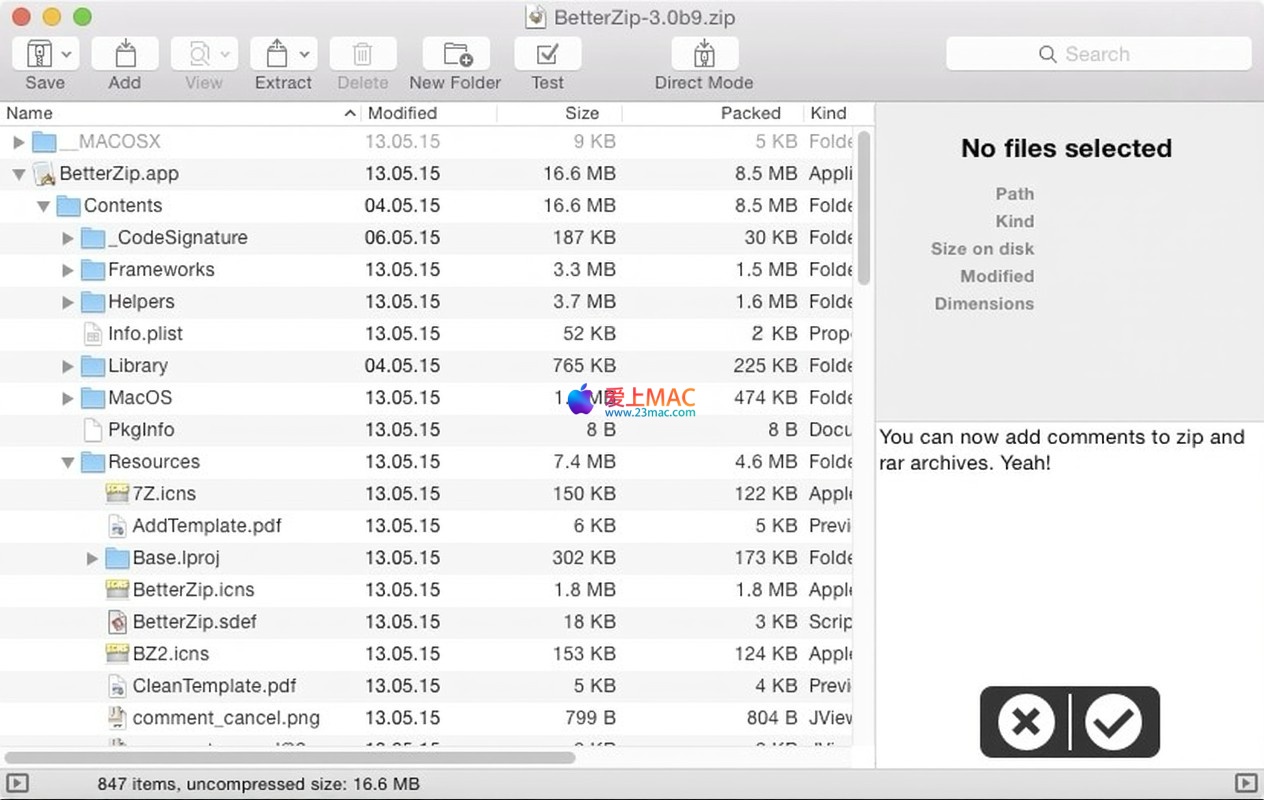Expand the __MACOSX folder

pyautogui.click(x=18, y=142)
